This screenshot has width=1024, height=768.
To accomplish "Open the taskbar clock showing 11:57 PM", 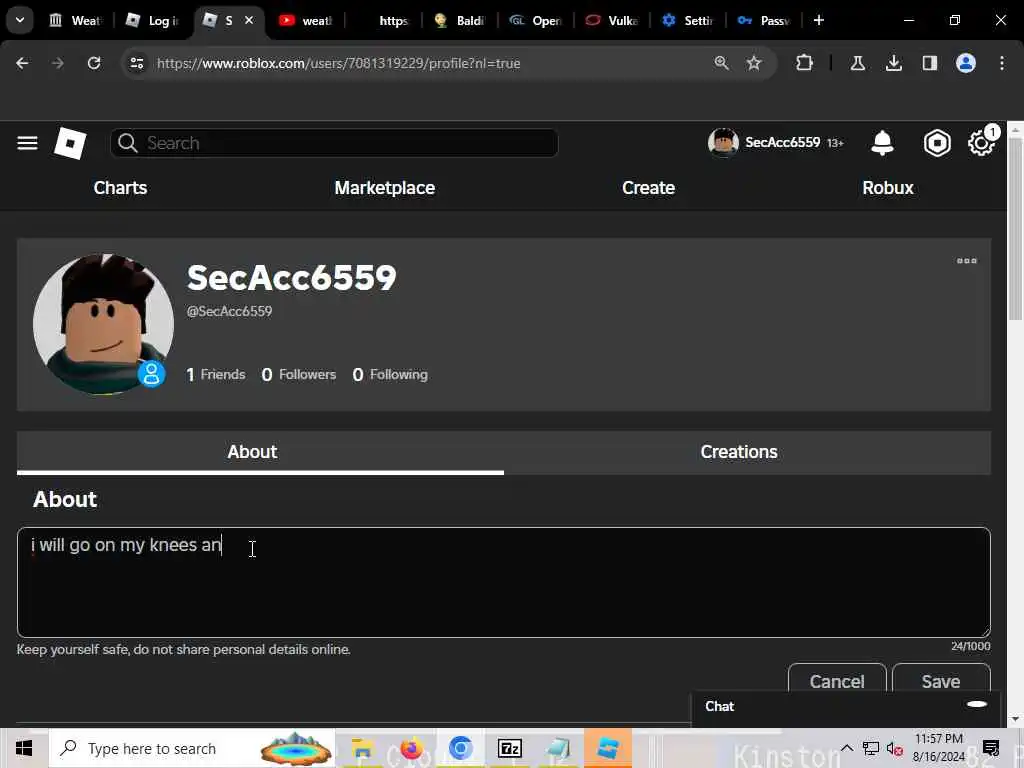I will pos(938,748).
